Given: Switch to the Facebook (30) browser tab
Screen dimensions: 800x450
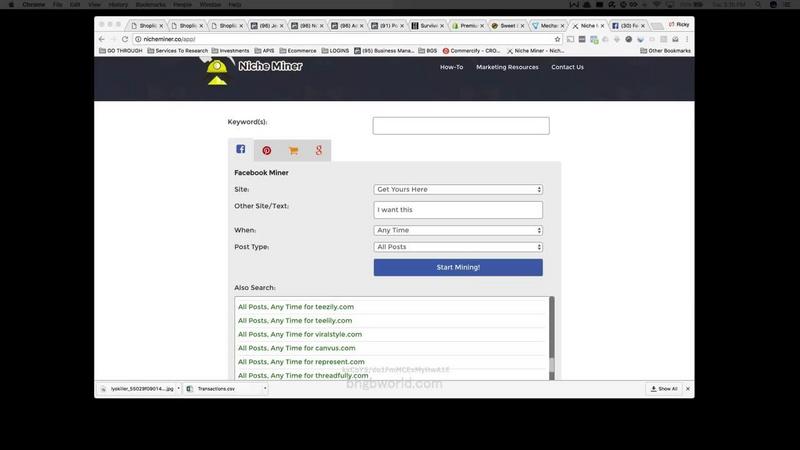Looking at the screenshot, I should 627,26.
